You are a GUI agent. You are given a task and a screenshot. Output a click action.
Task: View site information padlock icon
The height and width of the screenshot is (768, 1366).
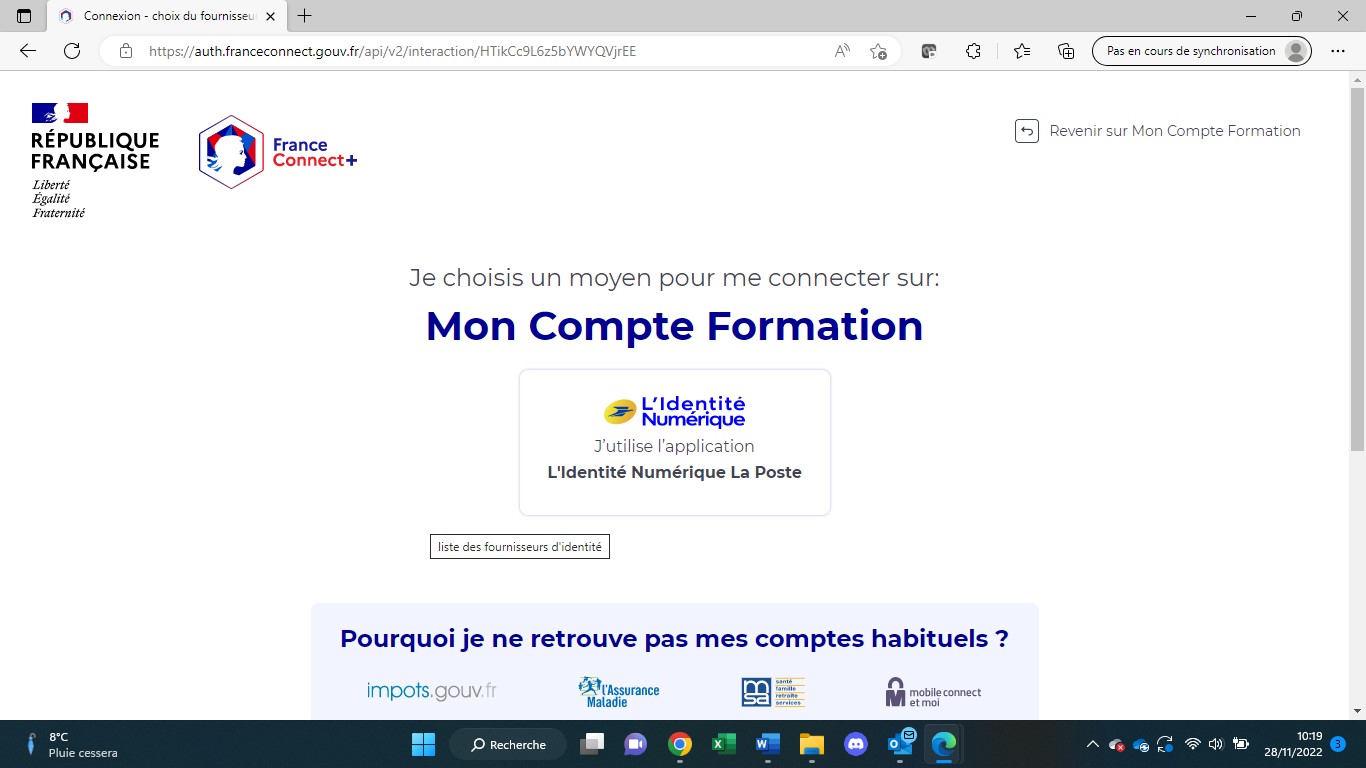(x=126, y=51)
